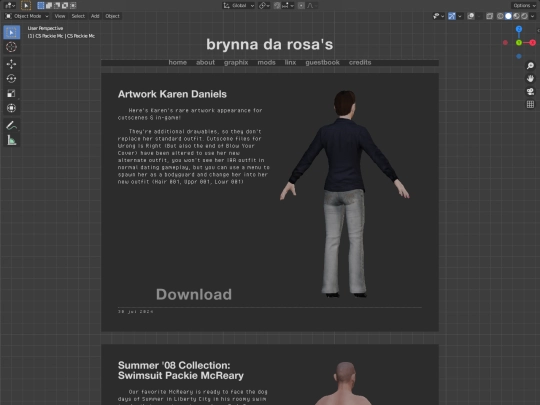Open proportional falloff dropdown
Viewport: 540px width, 405px height.
pyautogui.click(x=311, y=6)
